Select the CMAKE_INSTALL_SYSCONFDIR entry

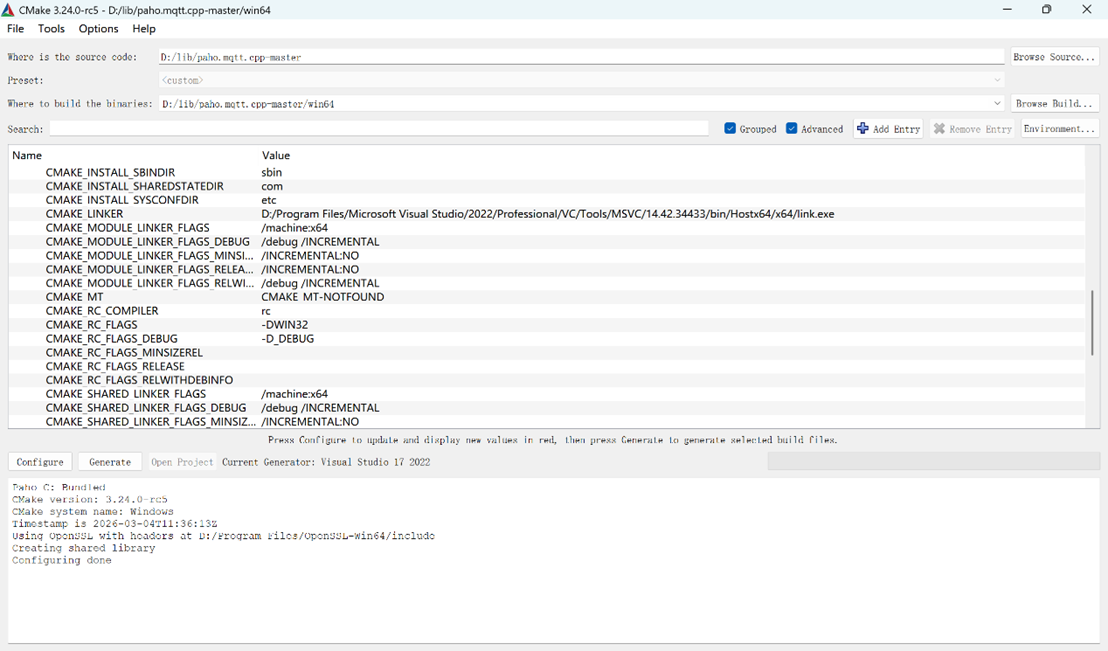click(x=122, y=200)
